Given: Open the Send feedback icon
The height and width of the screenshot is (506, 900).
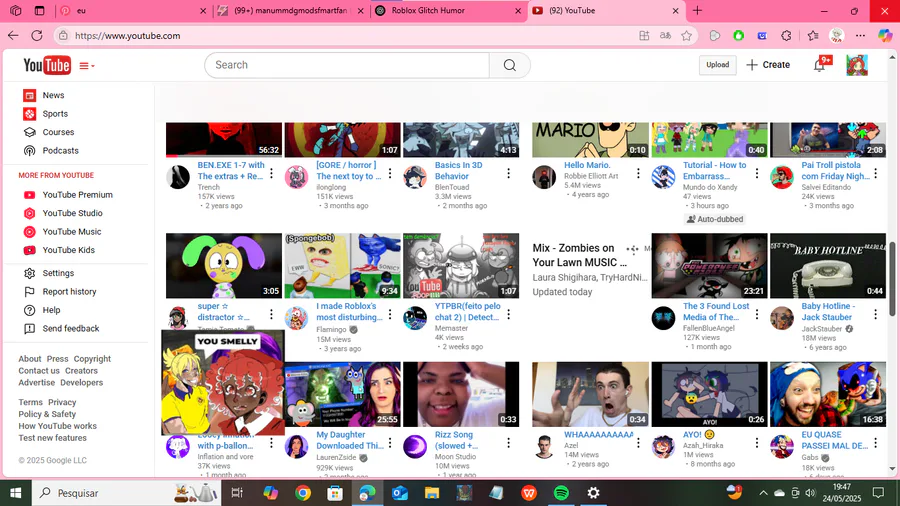Looking at the screenshot, I should [x=29, y=328].
